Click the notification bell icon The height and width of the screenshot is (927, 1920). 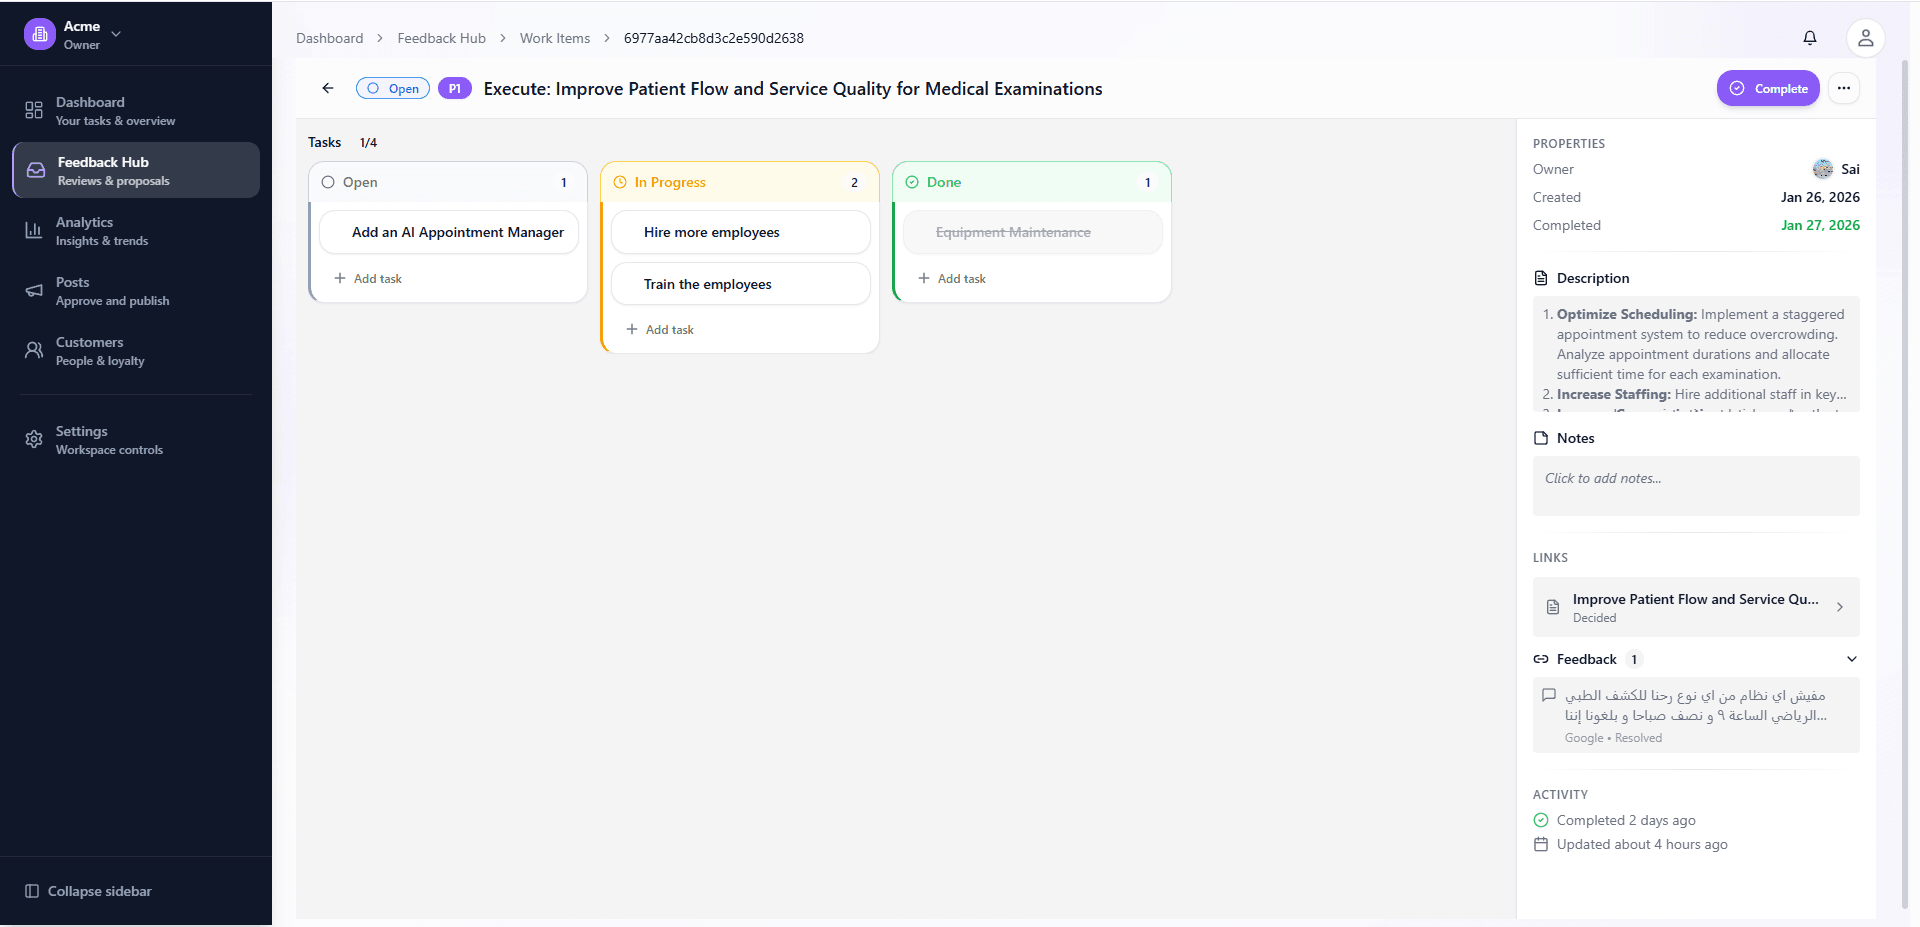pyautogui.click(x=1809, y=37)
